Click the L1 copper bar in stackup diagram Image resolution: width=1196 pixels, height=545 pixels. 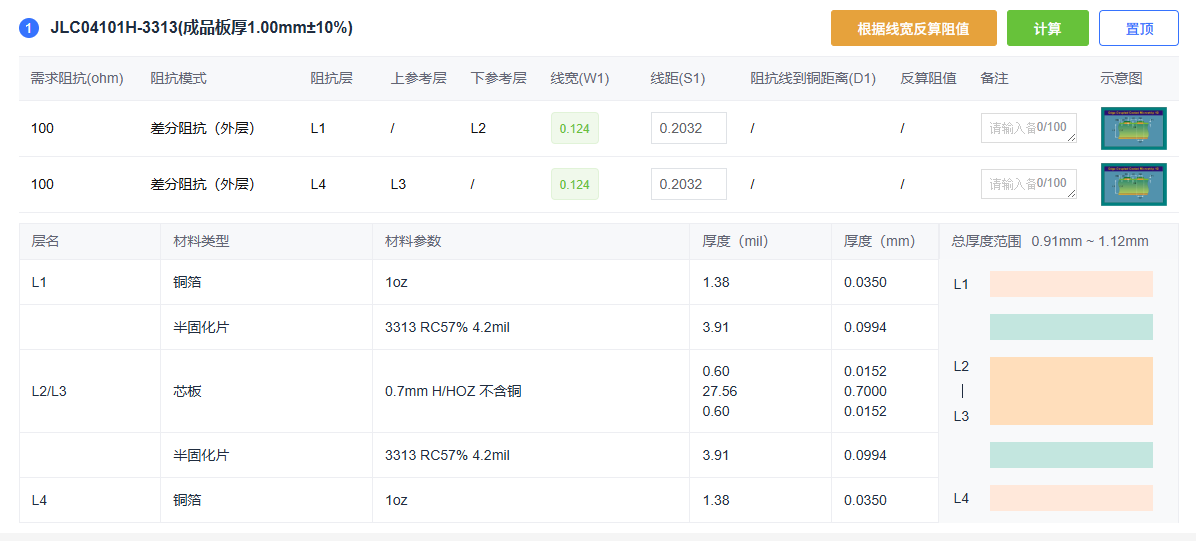[1071, 284]
